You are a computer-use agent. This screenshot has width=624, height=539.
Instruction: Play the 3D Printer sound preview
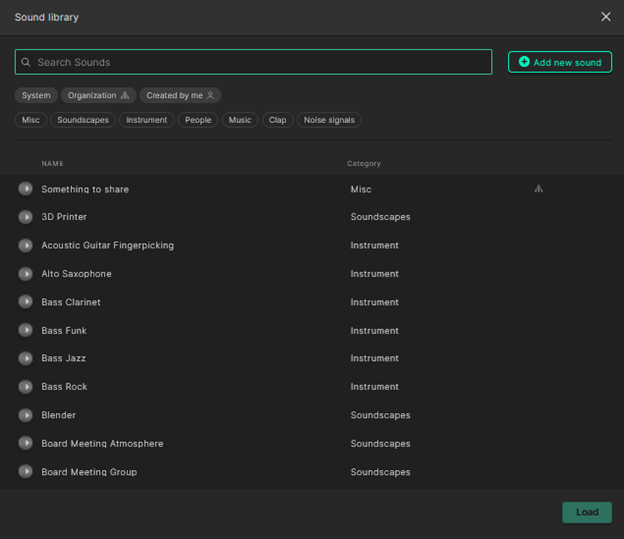point(25,217)
